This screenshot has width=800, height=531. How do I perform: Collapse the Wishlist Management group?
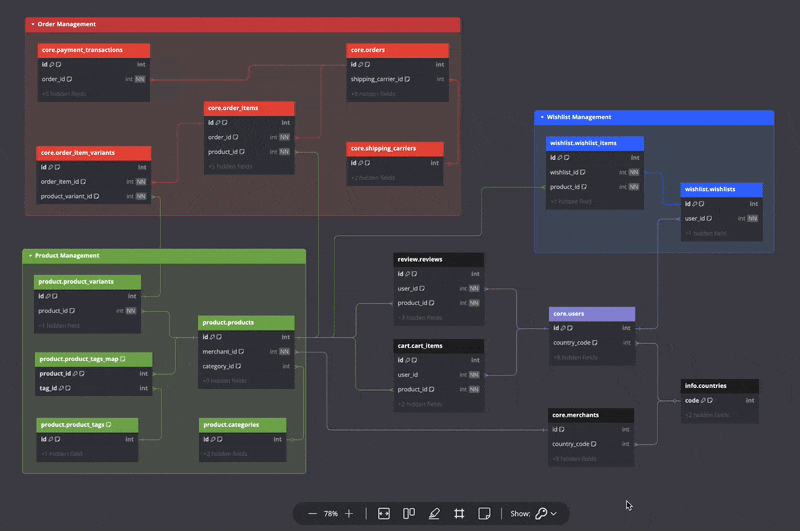coord(542,117)
